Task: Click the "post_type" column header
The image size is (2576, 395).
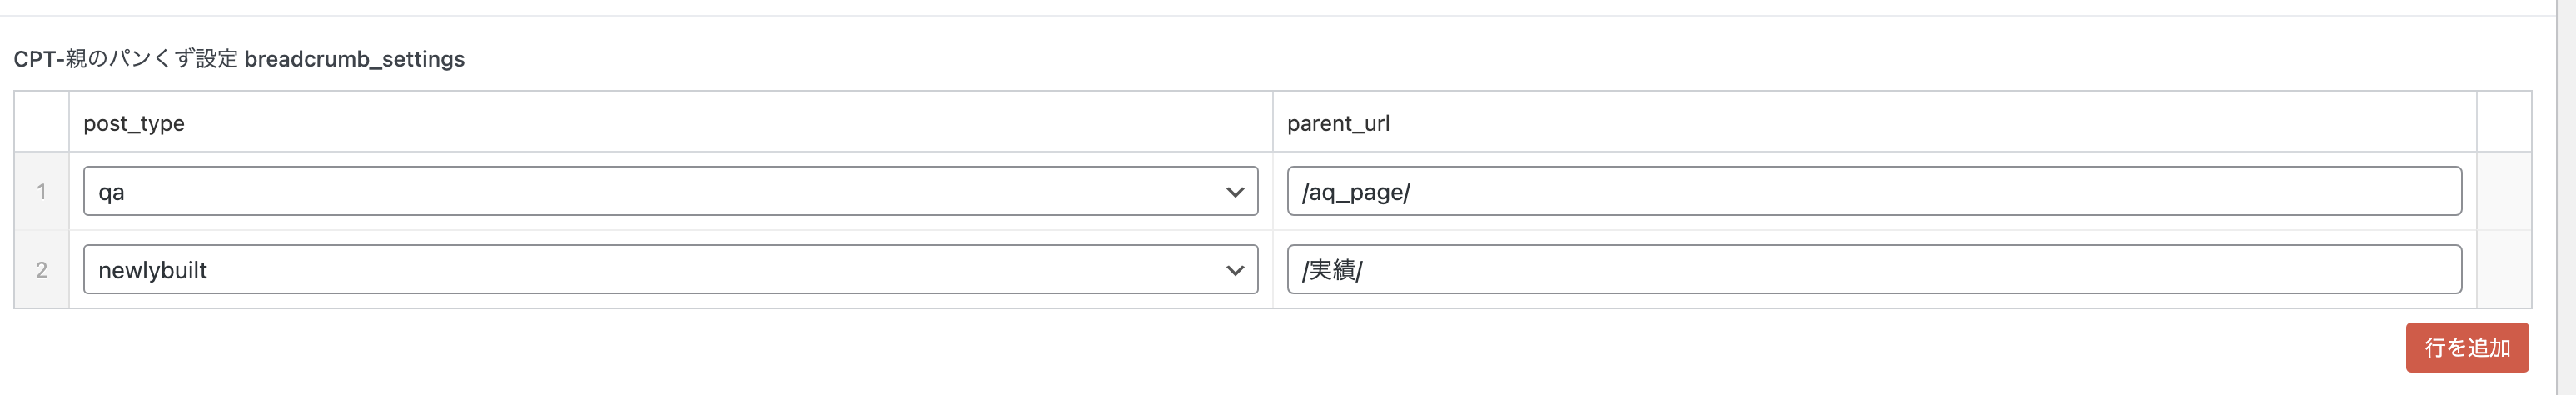Action: (134, 123)
